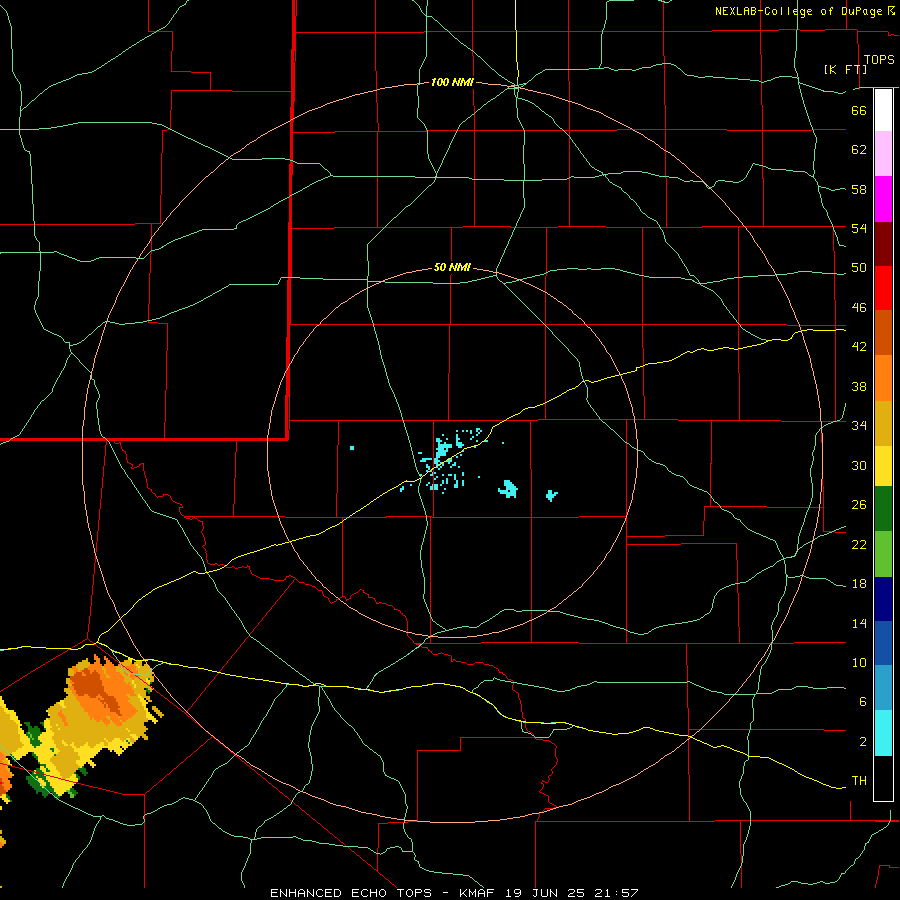The width and height of the screenshot is (900, 900).
Task: Click the legend value '34'
Action: pos(859,426)
